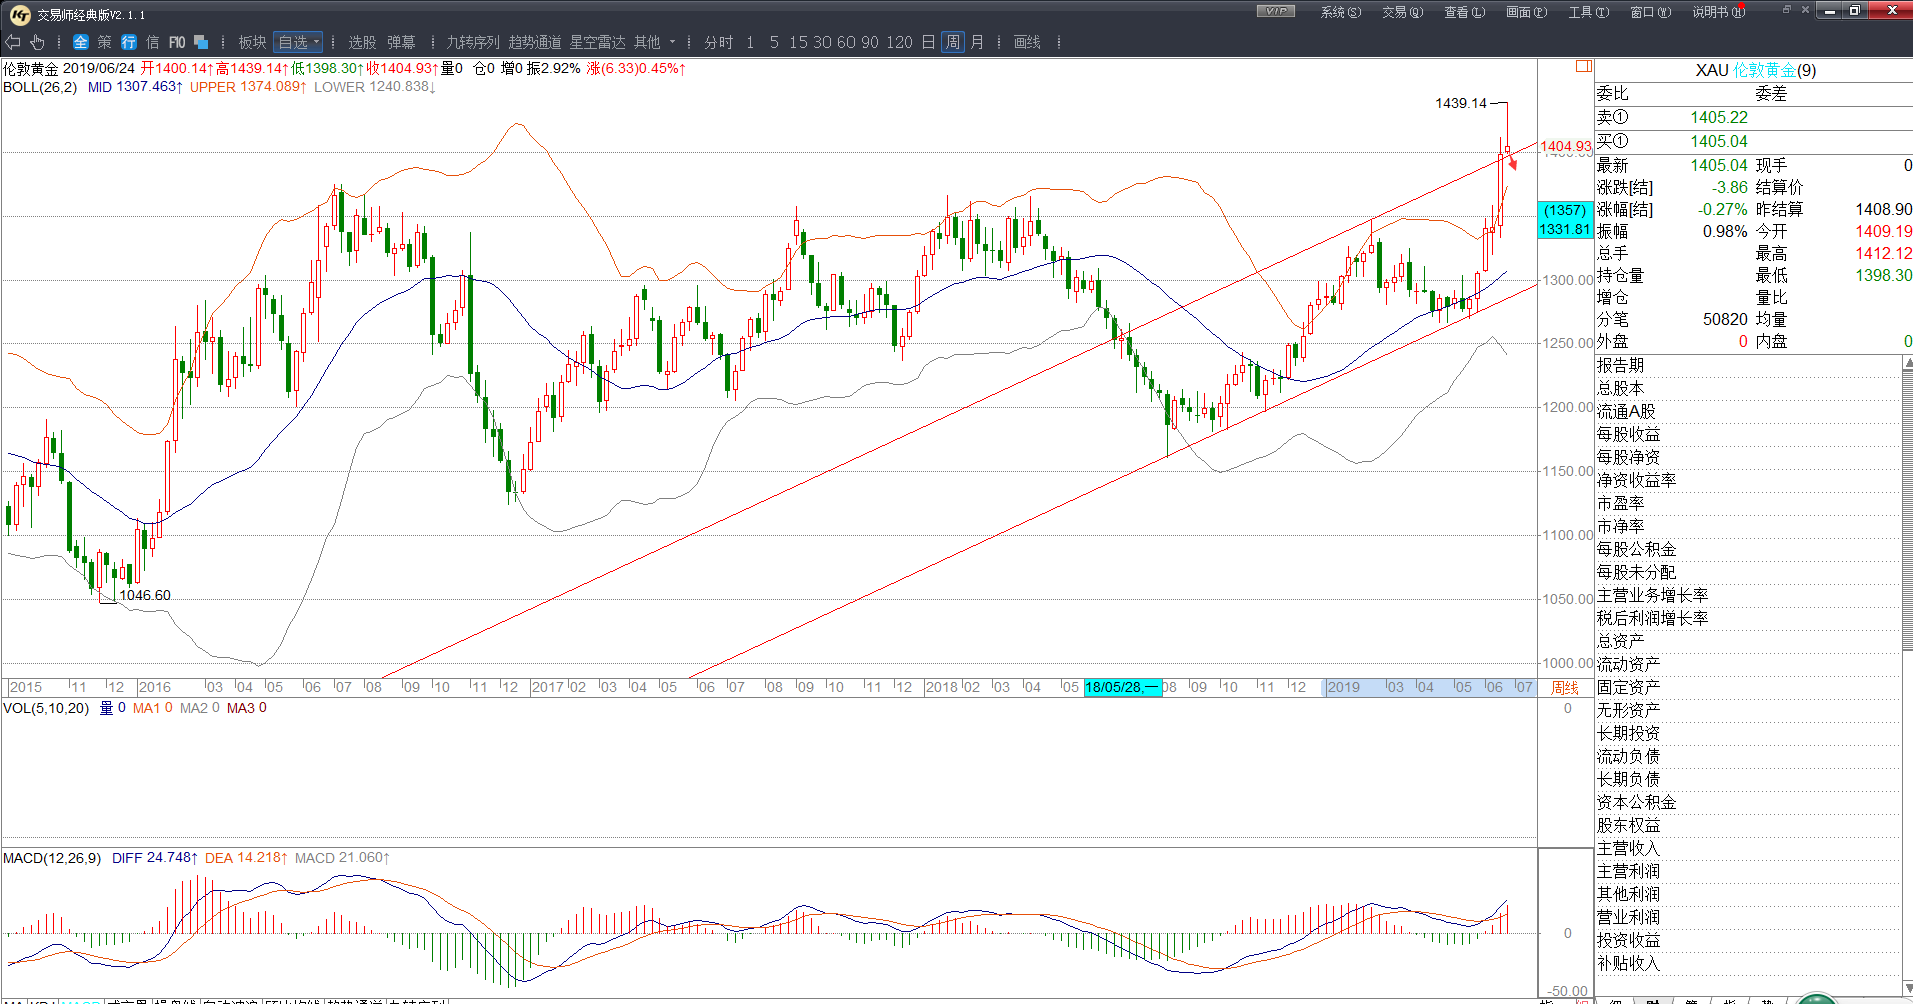The image size is (1913, 1004).
Task: Select the 5 minute period
Action: (774, 42)
